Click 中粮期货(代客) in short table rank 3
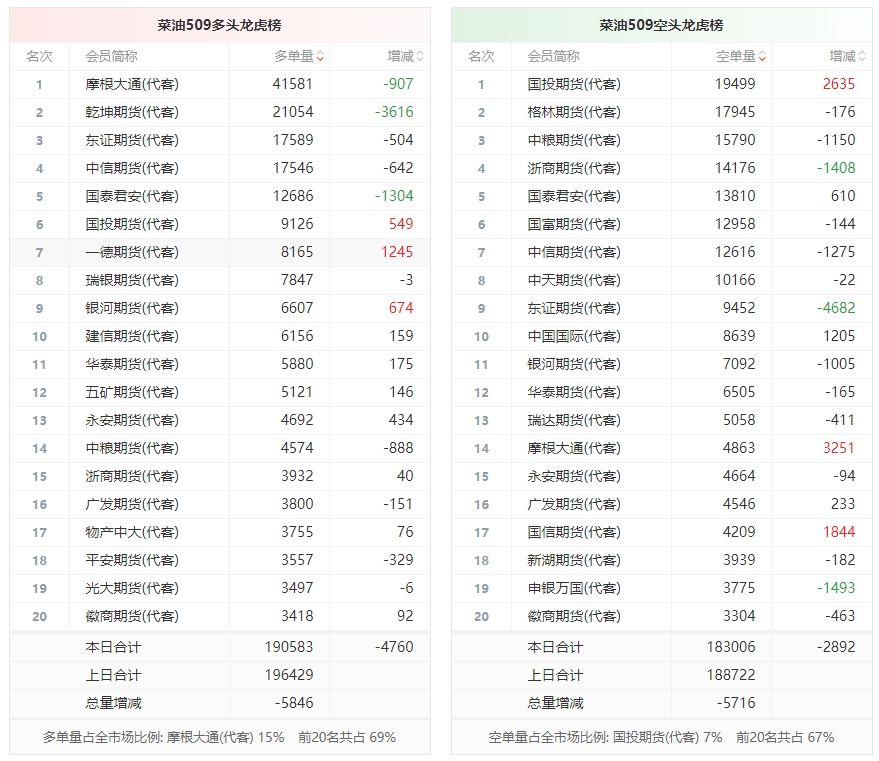Image resolution: width=879 pixels, height=761 pixels. 574,140
